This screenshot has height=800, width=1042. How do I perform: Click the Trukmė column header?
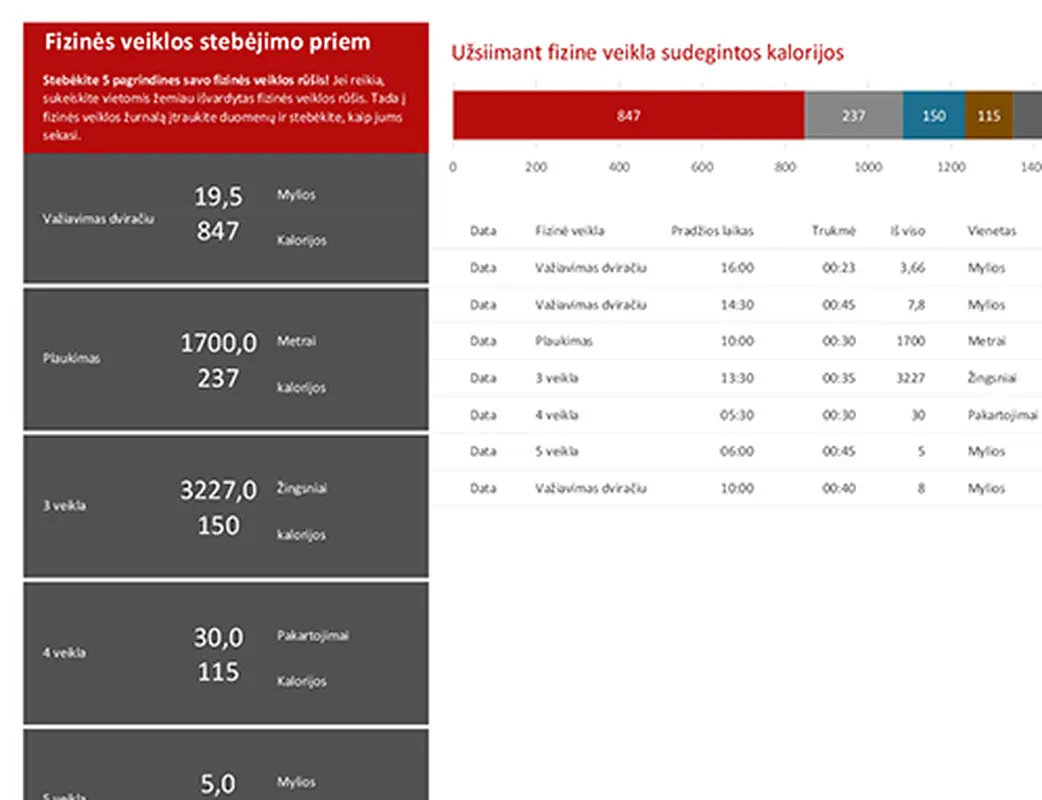tap(833, 231)
